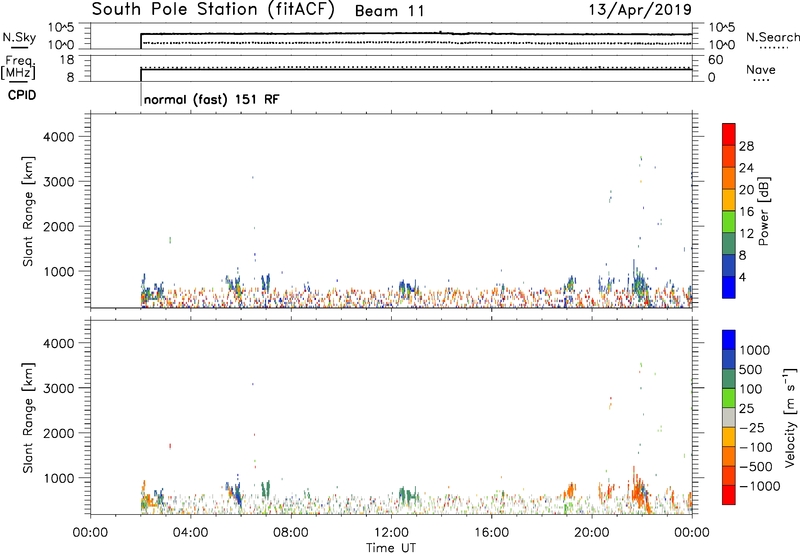Click 'Slant Range [km]' label of velocity panel
Screen dimensions: 800x554
(x=28, y=418)
